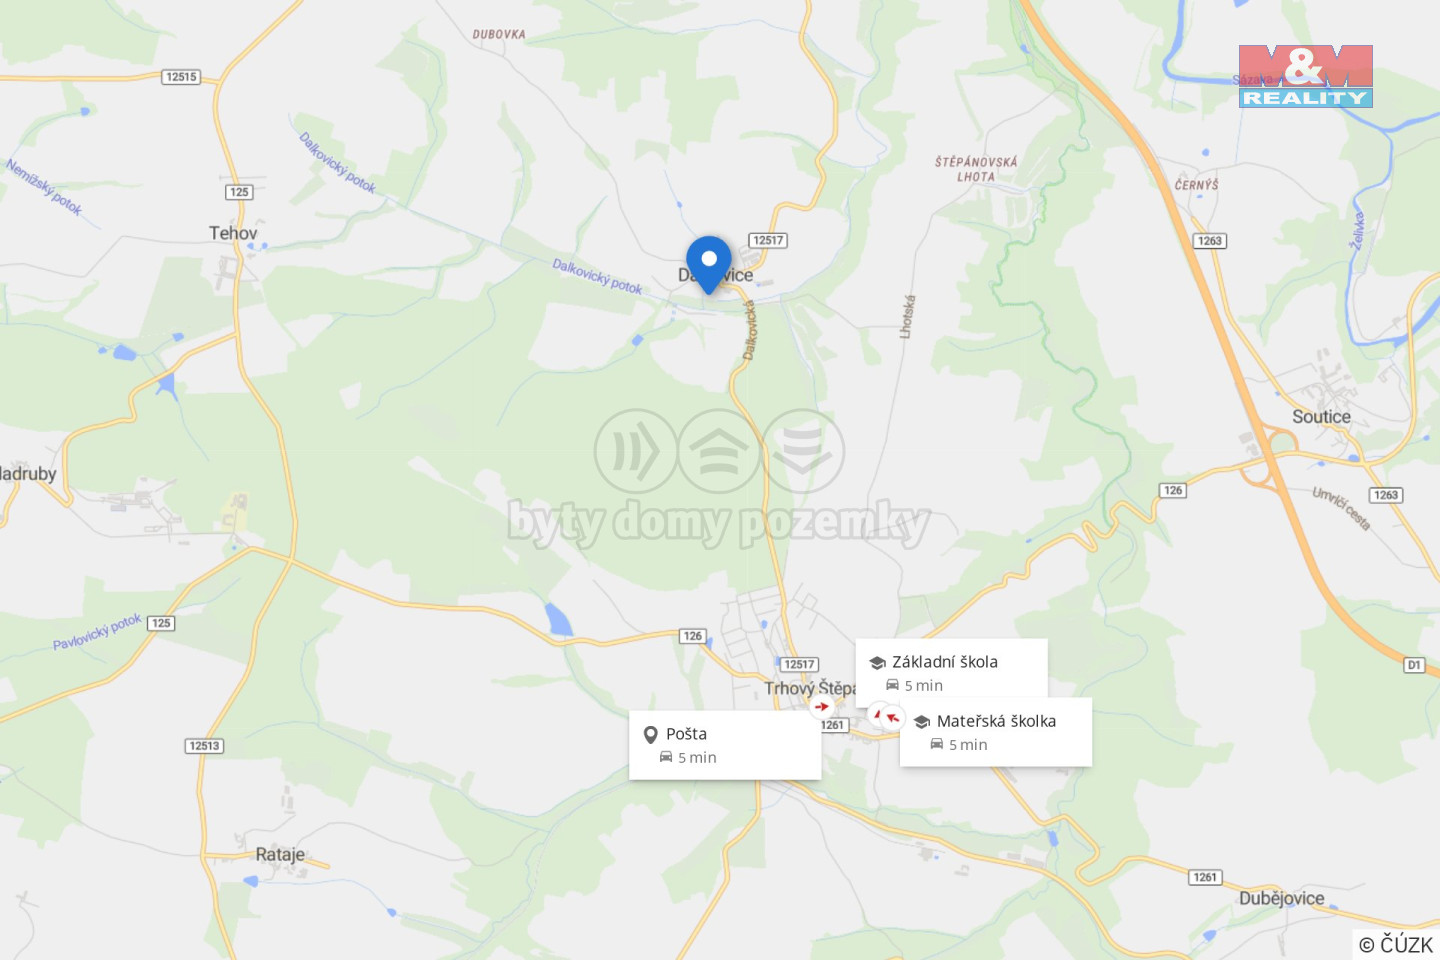
Task: Click the red arrow markers near Mateřská školka
Action: click(x=886, y=716)
